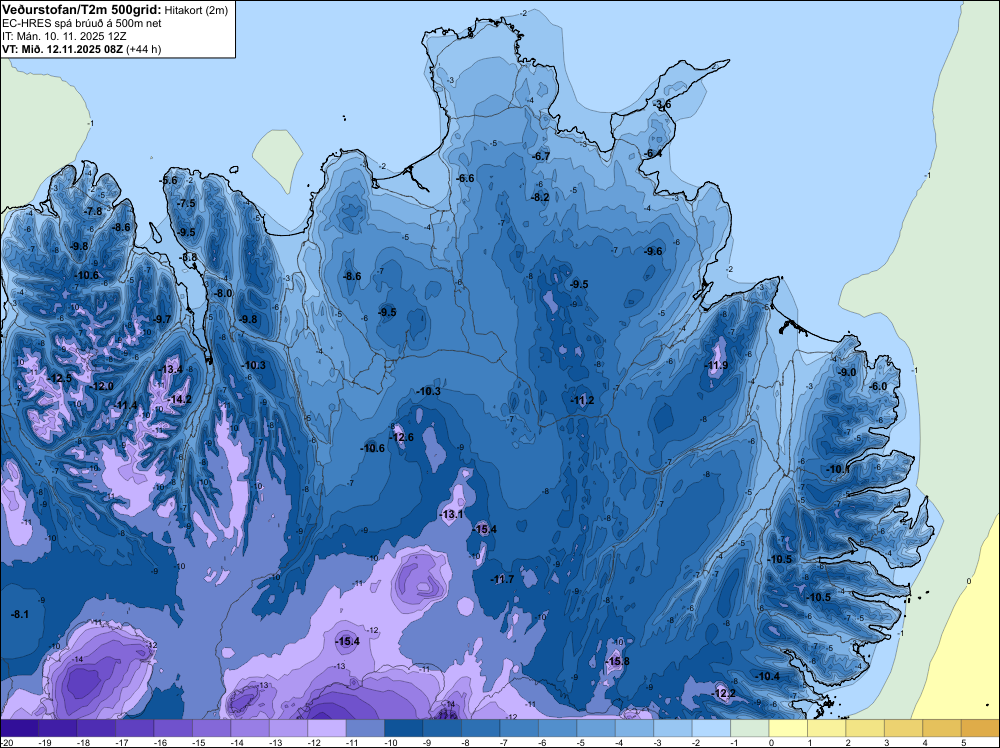Click the 5 label in the colour legend
Viewport: 1000px width, 748px height.
[x=964, y=742]
